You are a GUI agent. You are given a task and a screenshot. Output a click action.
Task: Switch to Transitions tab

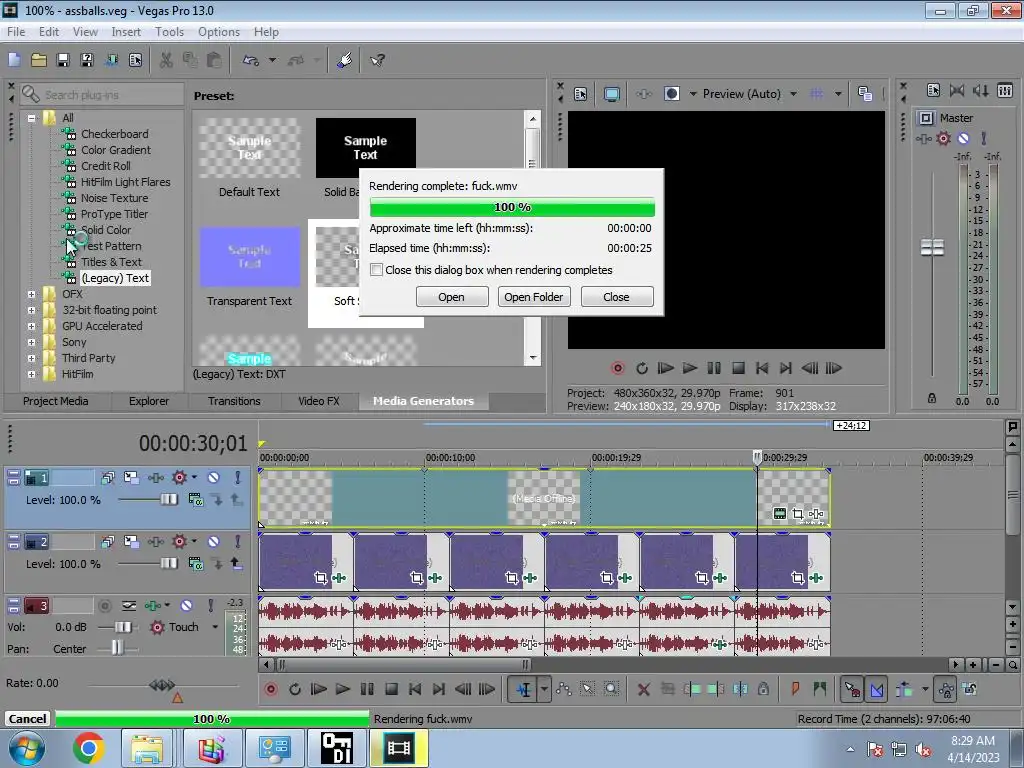(234, 401)
